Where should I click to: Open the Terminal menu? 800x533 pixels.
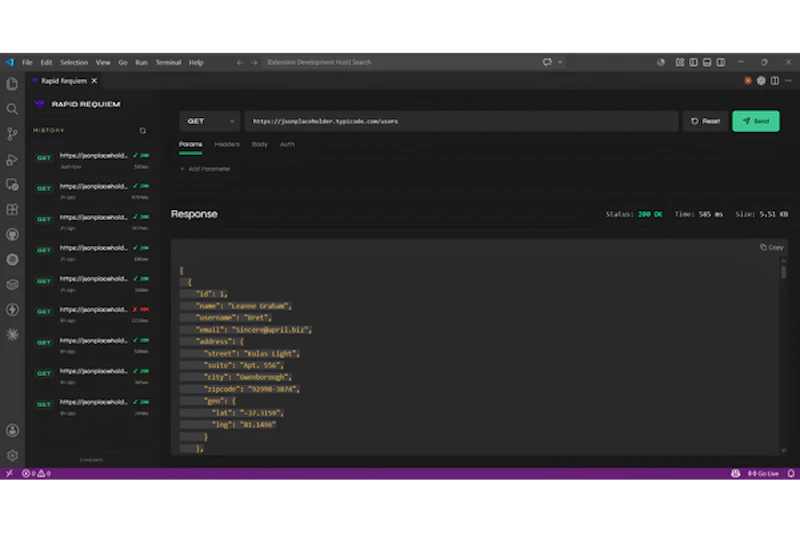pyautogui.click(x=168, y=62)
